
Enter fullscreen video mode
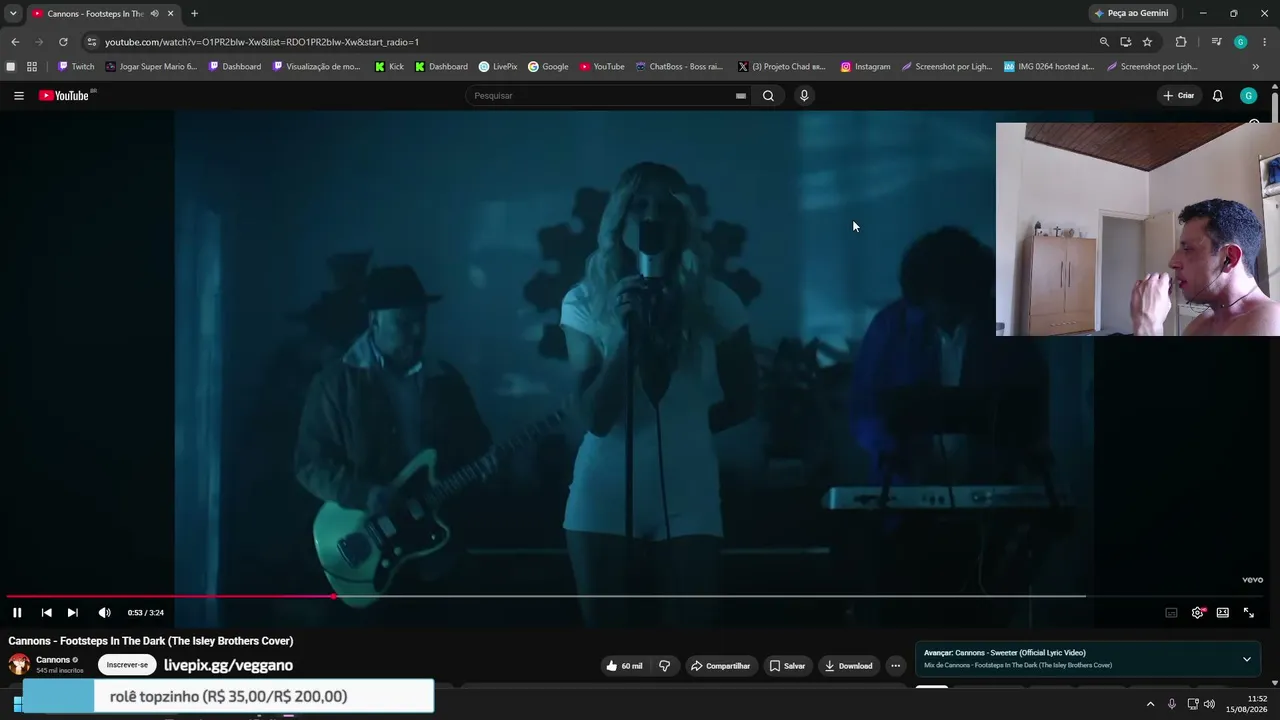[x=1248, y=613]
